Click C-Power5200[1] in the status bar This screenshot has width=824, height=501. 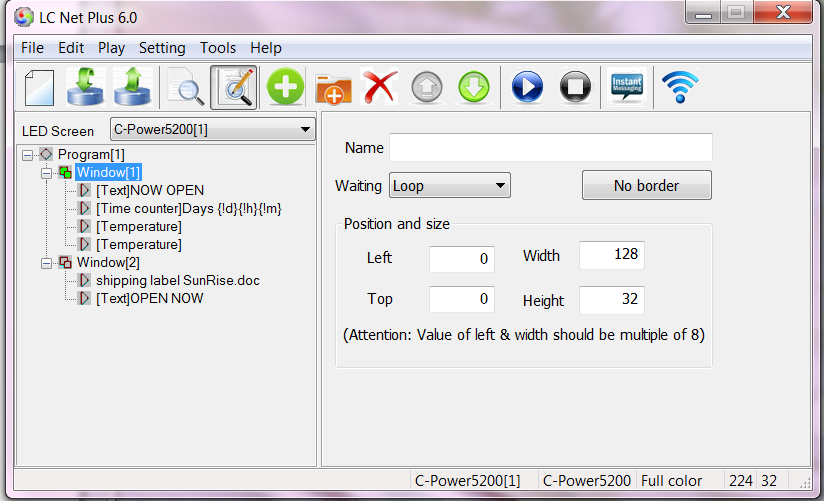[x=468, y=480]
